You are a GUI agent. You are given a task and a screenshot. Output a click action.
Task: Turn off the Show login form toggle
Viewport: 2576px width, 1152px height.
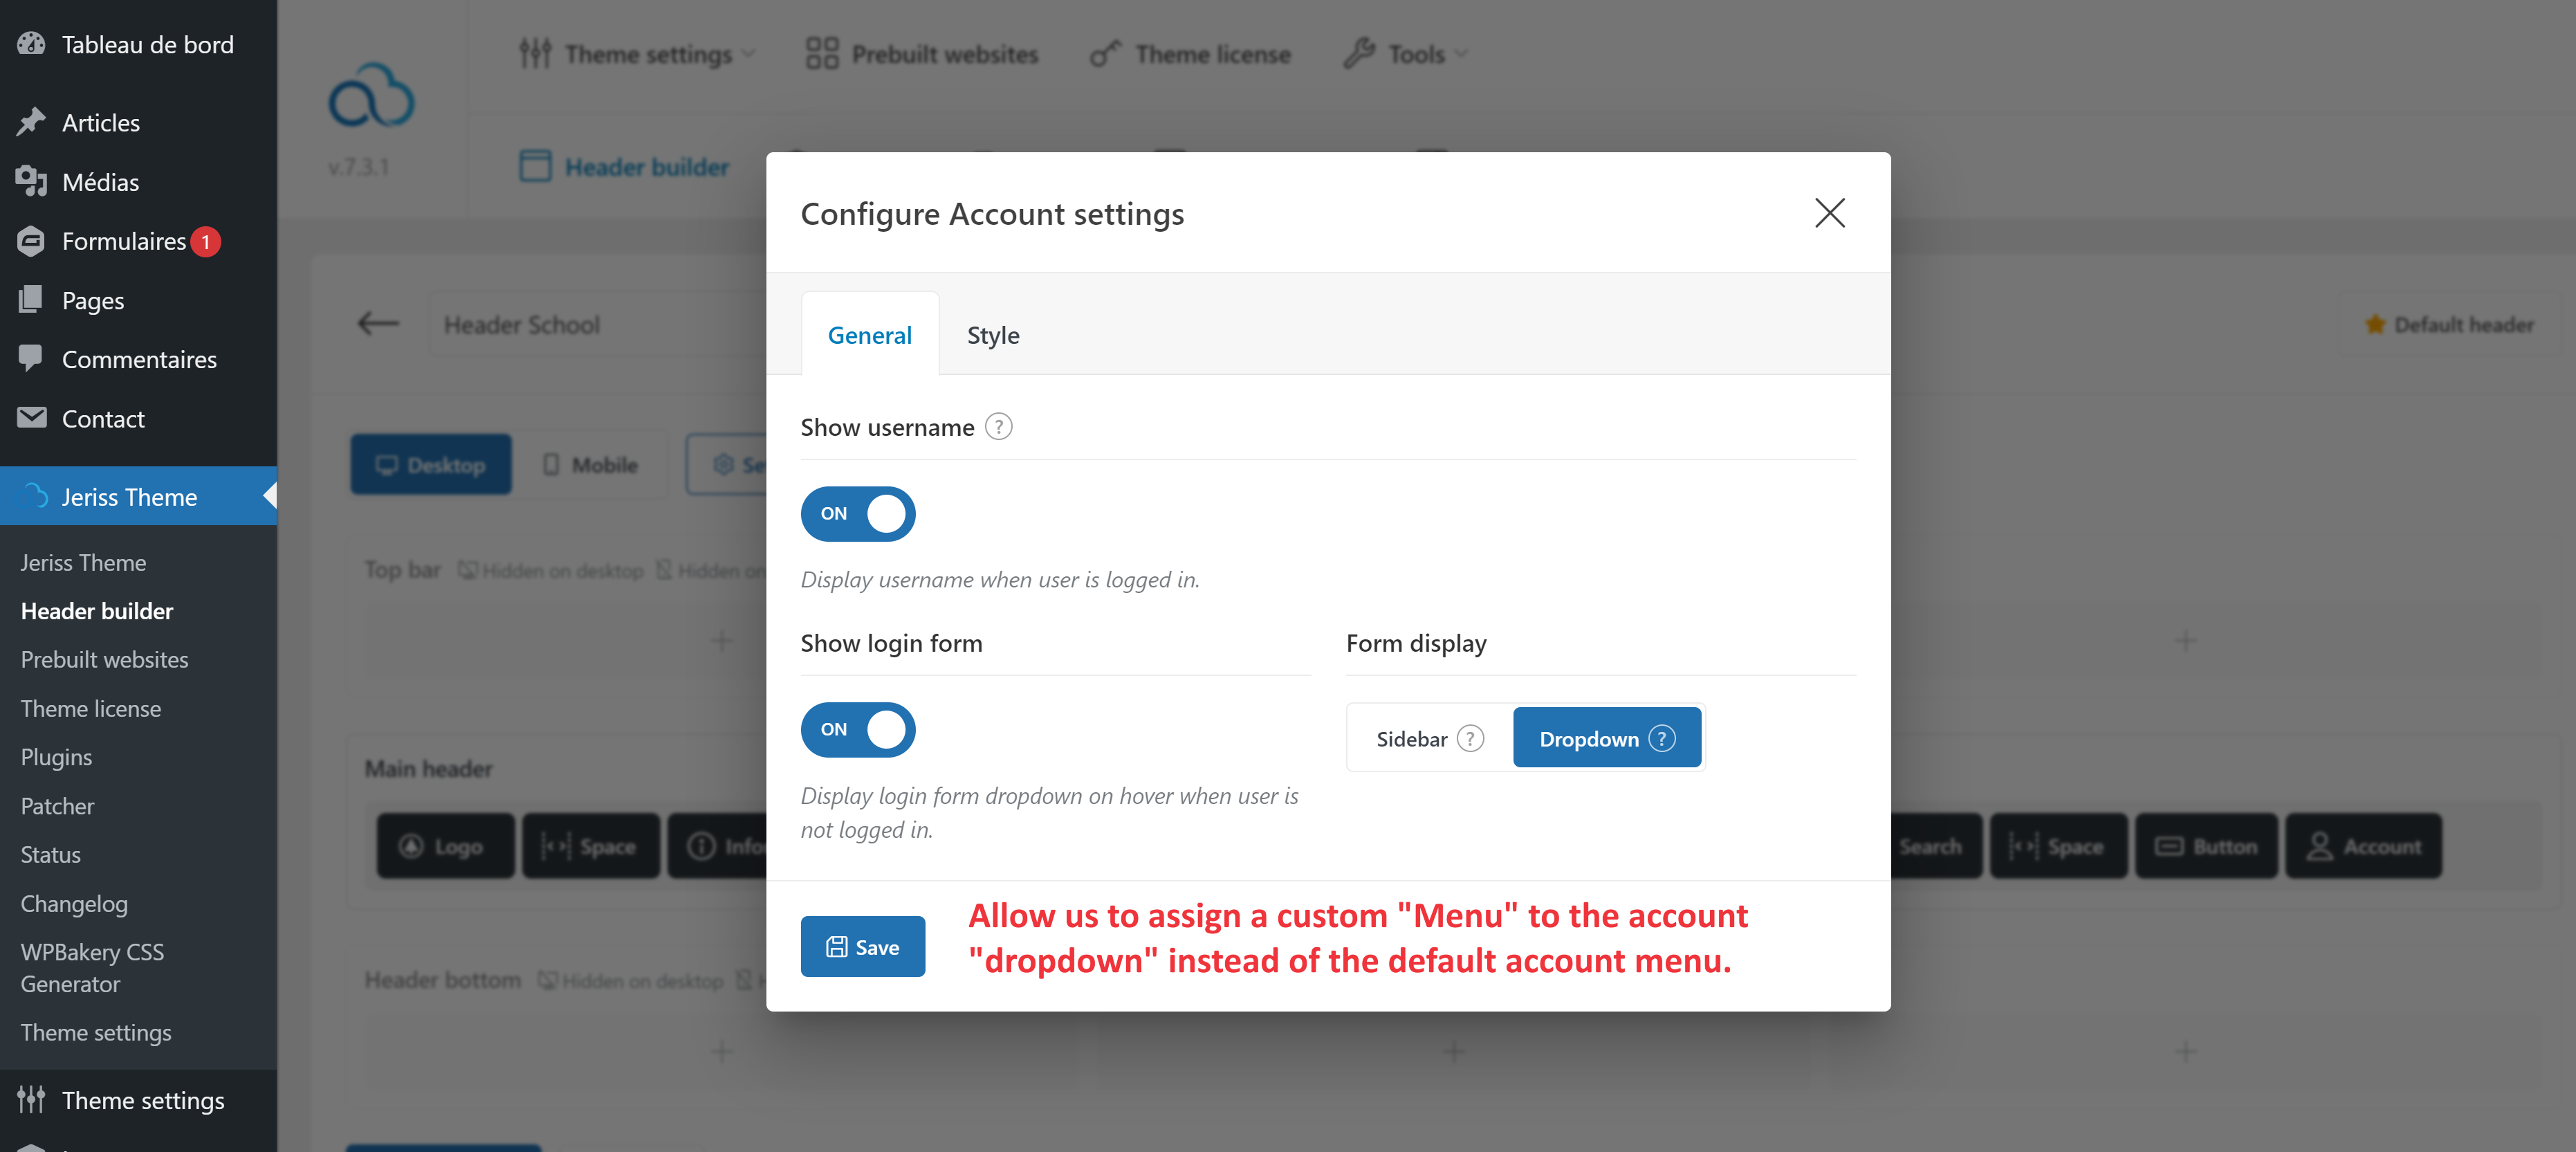click(857, 729)
